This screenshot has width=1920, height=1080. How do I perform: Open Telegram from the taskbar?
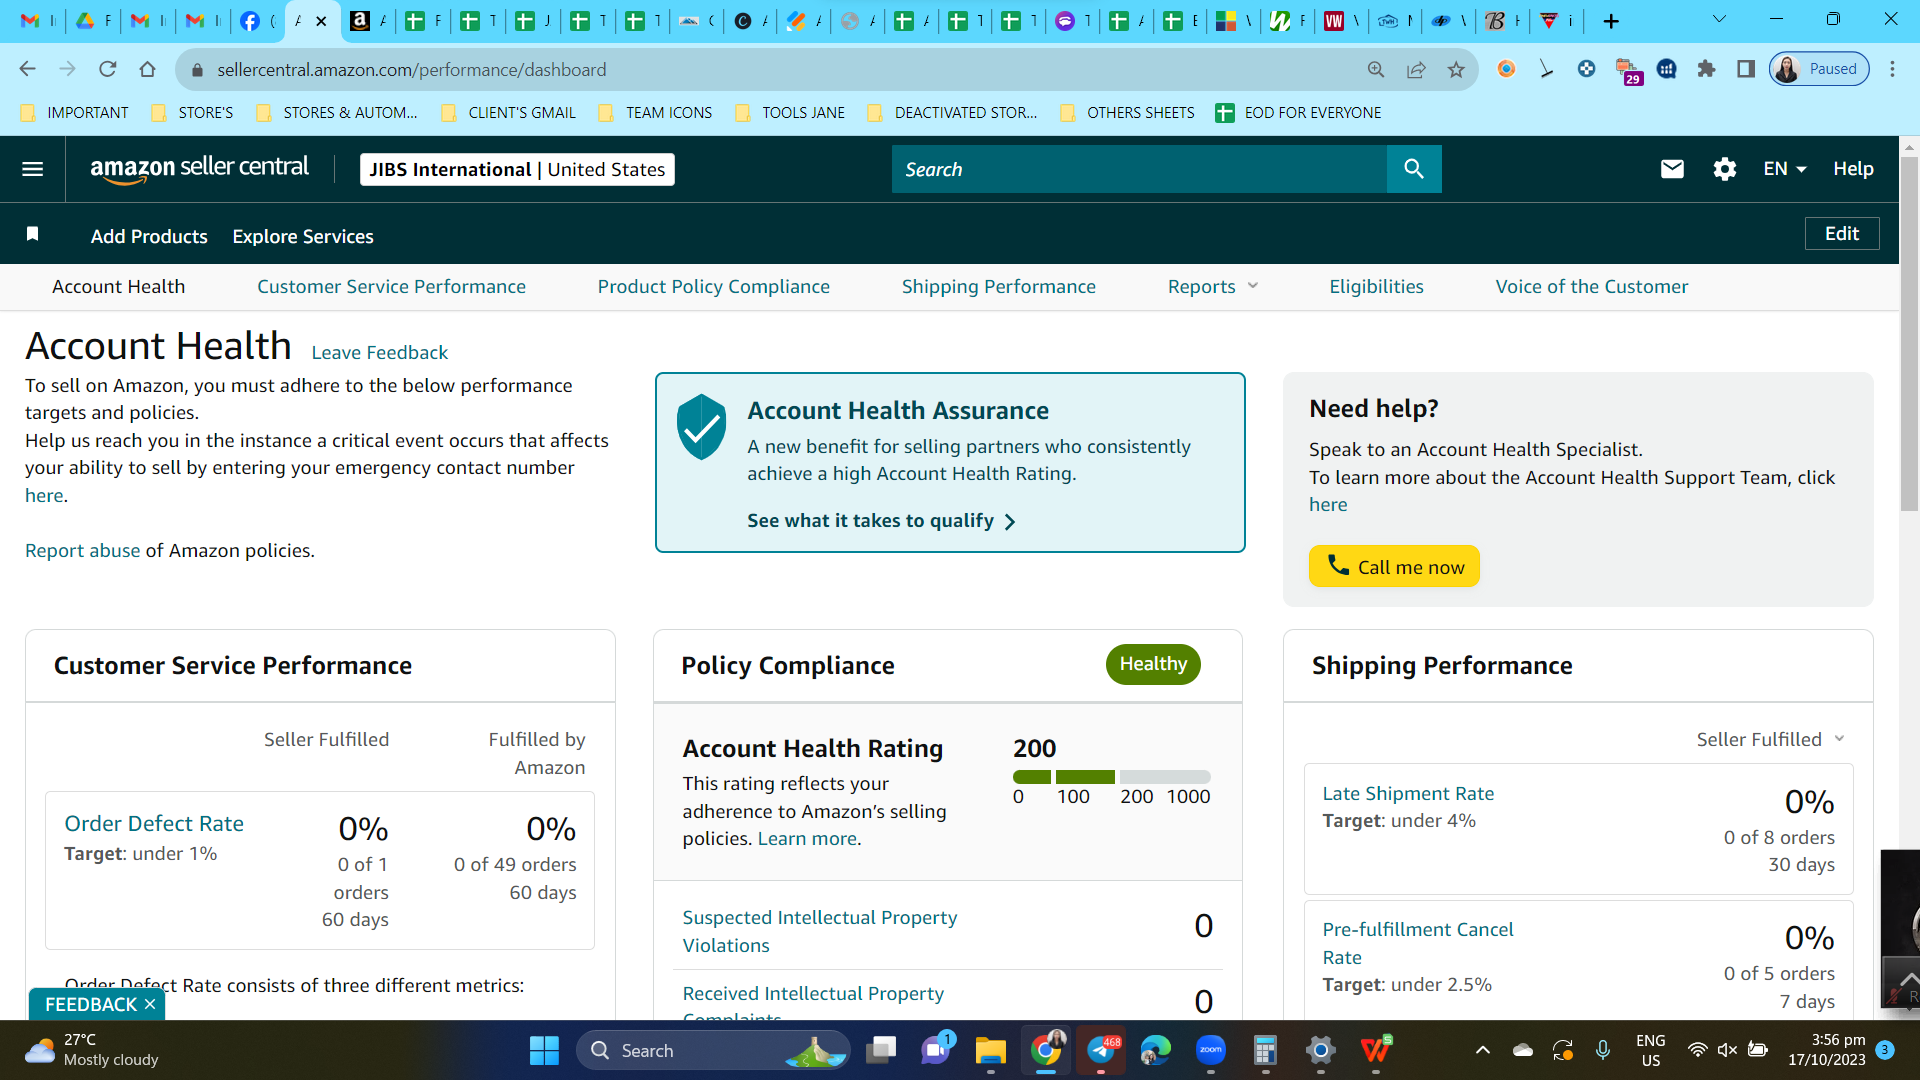(x=1101, y=1050)
